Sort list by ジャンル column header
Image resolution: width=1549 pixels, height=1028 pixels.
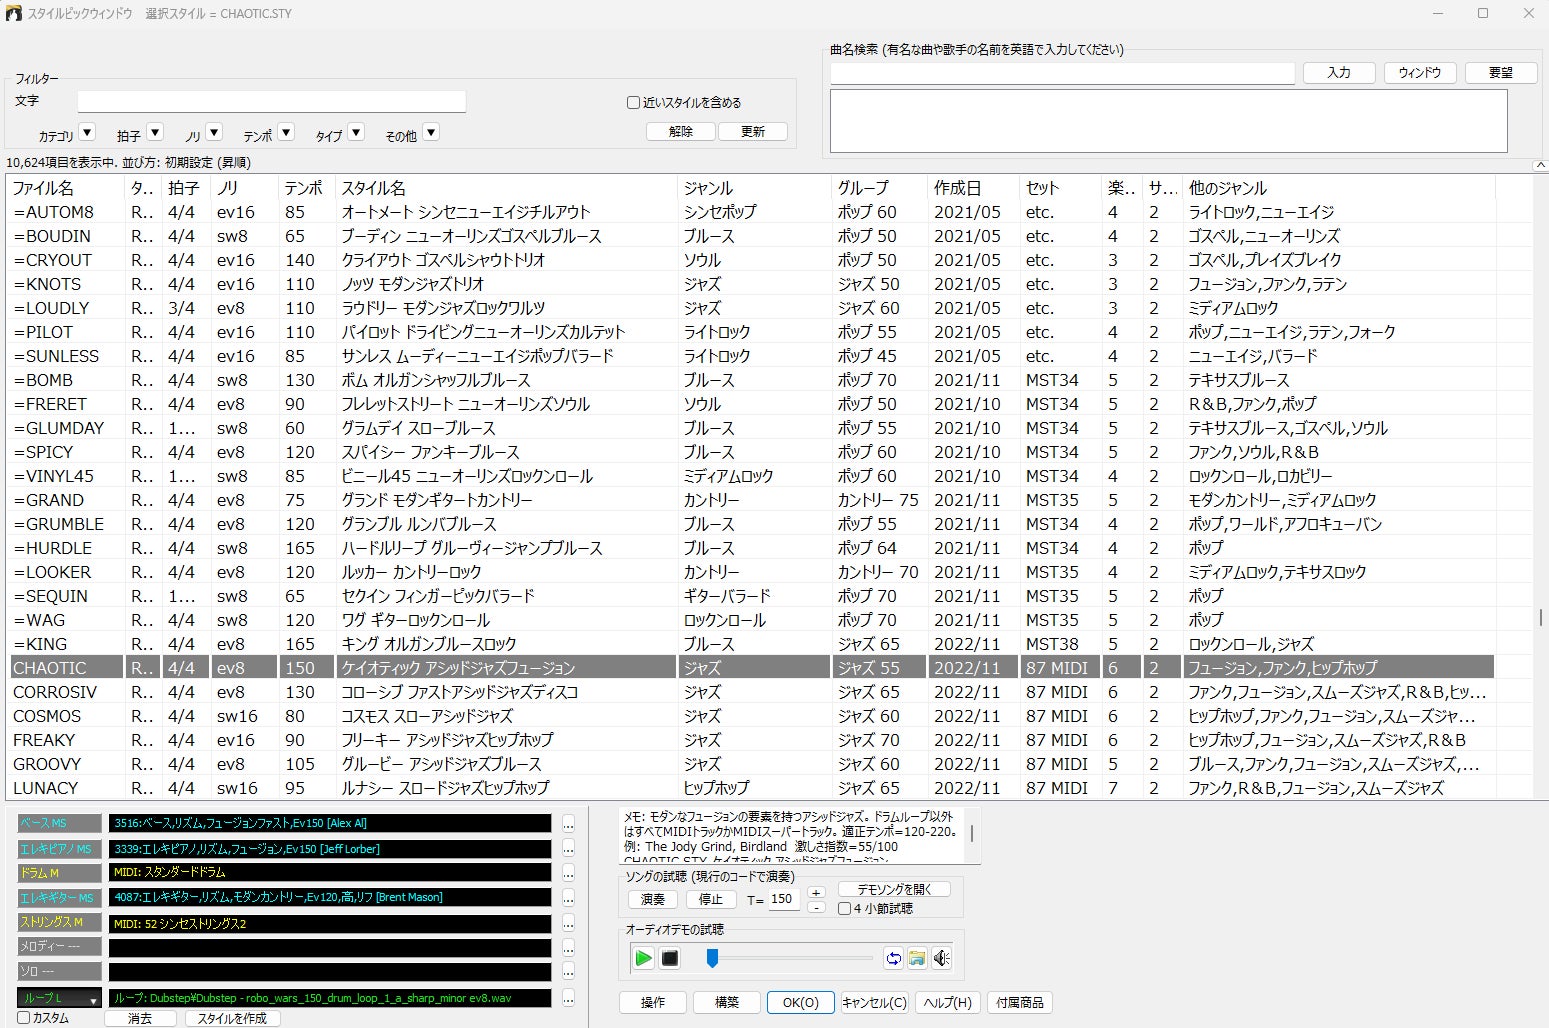708,188
